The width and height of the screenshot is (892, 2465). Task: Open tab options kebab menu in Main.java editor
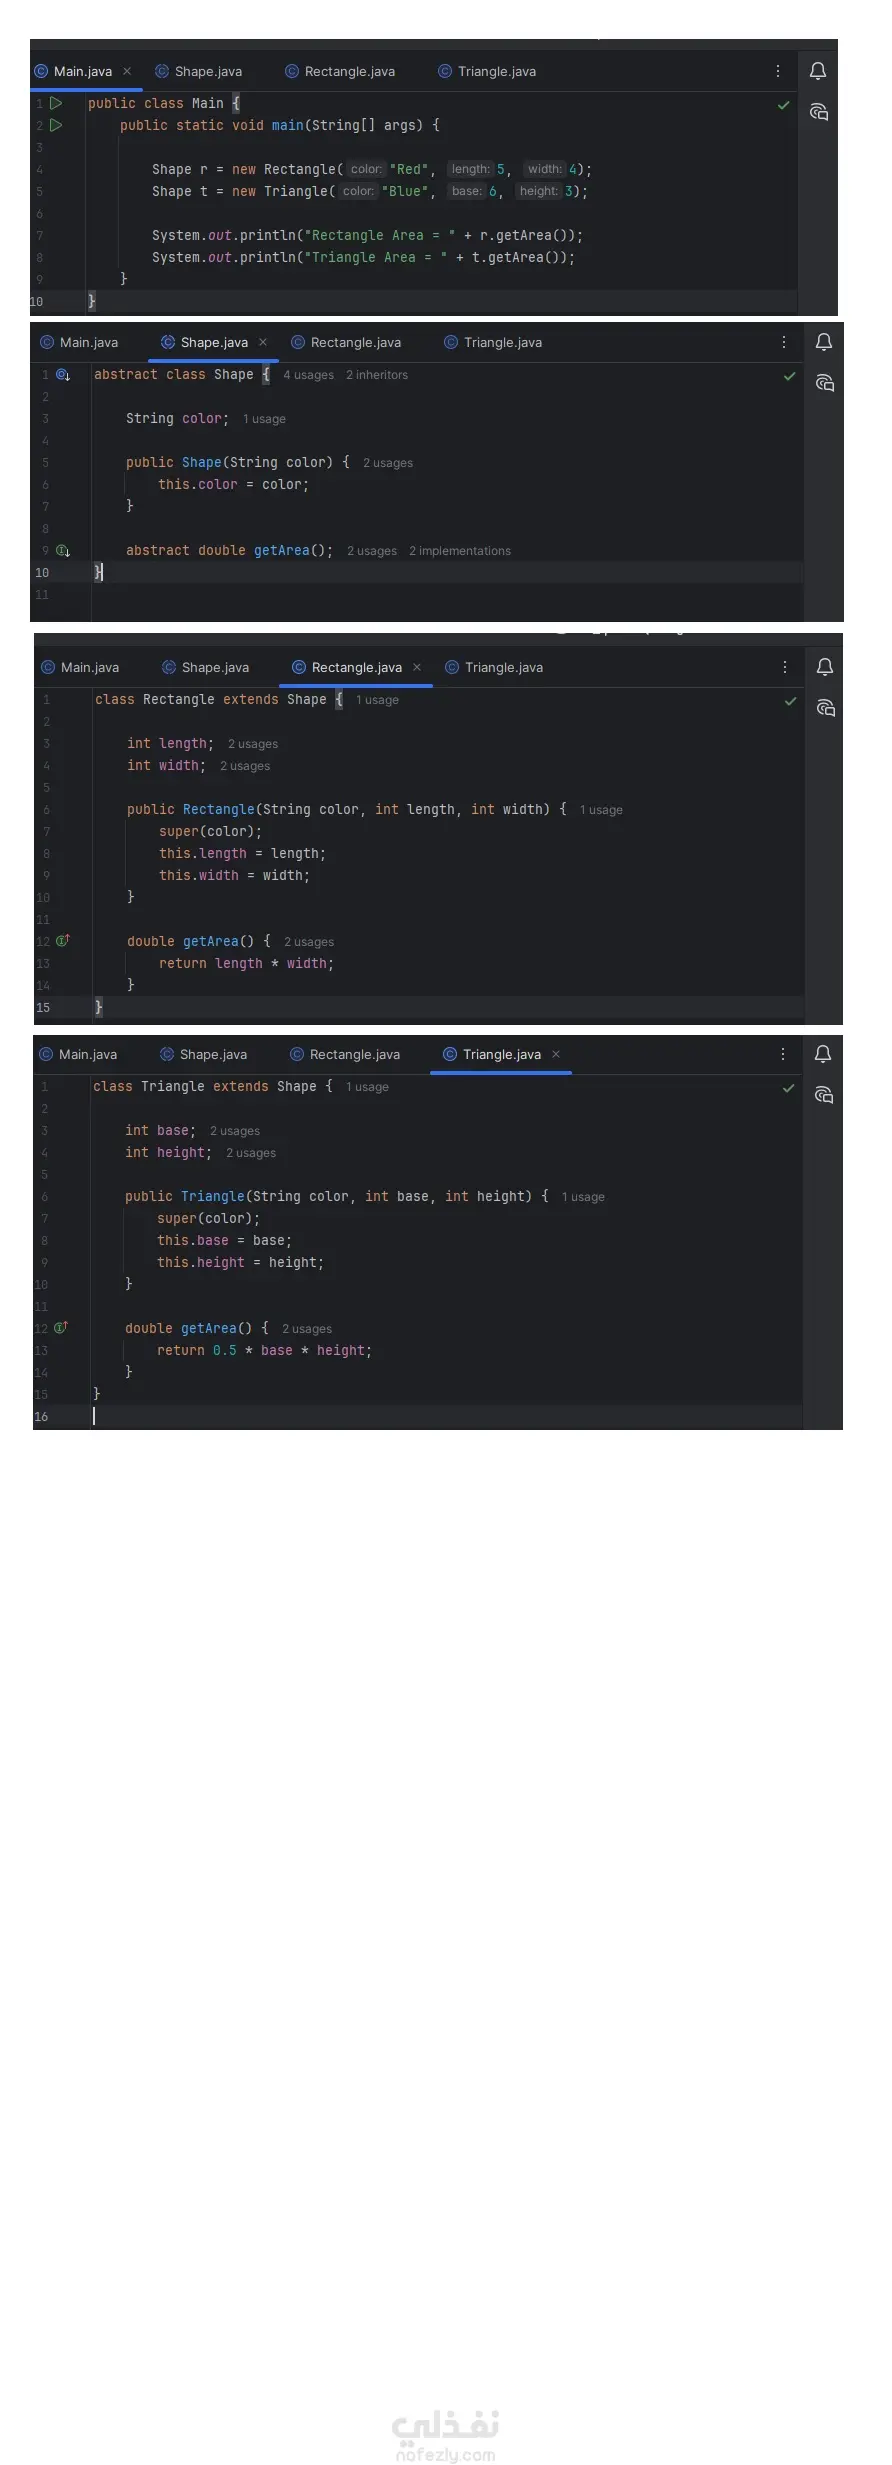pos(777,71)
